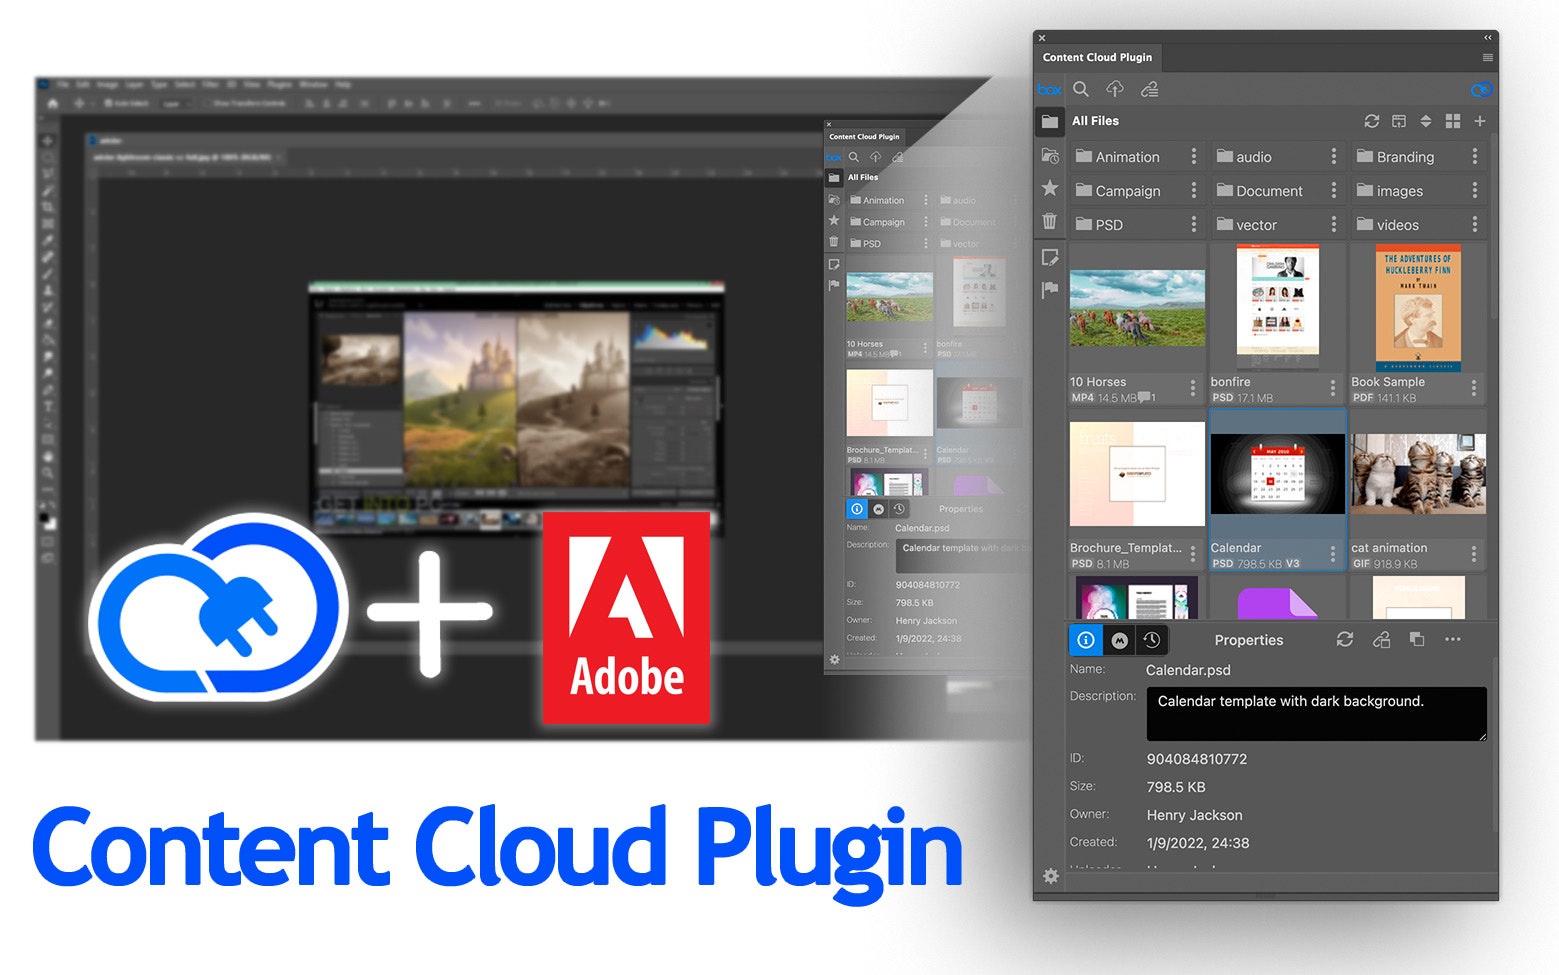Screen dimensions: 1559x975
Task: Open images folder three-dot menu
Action: [1475, 191]
